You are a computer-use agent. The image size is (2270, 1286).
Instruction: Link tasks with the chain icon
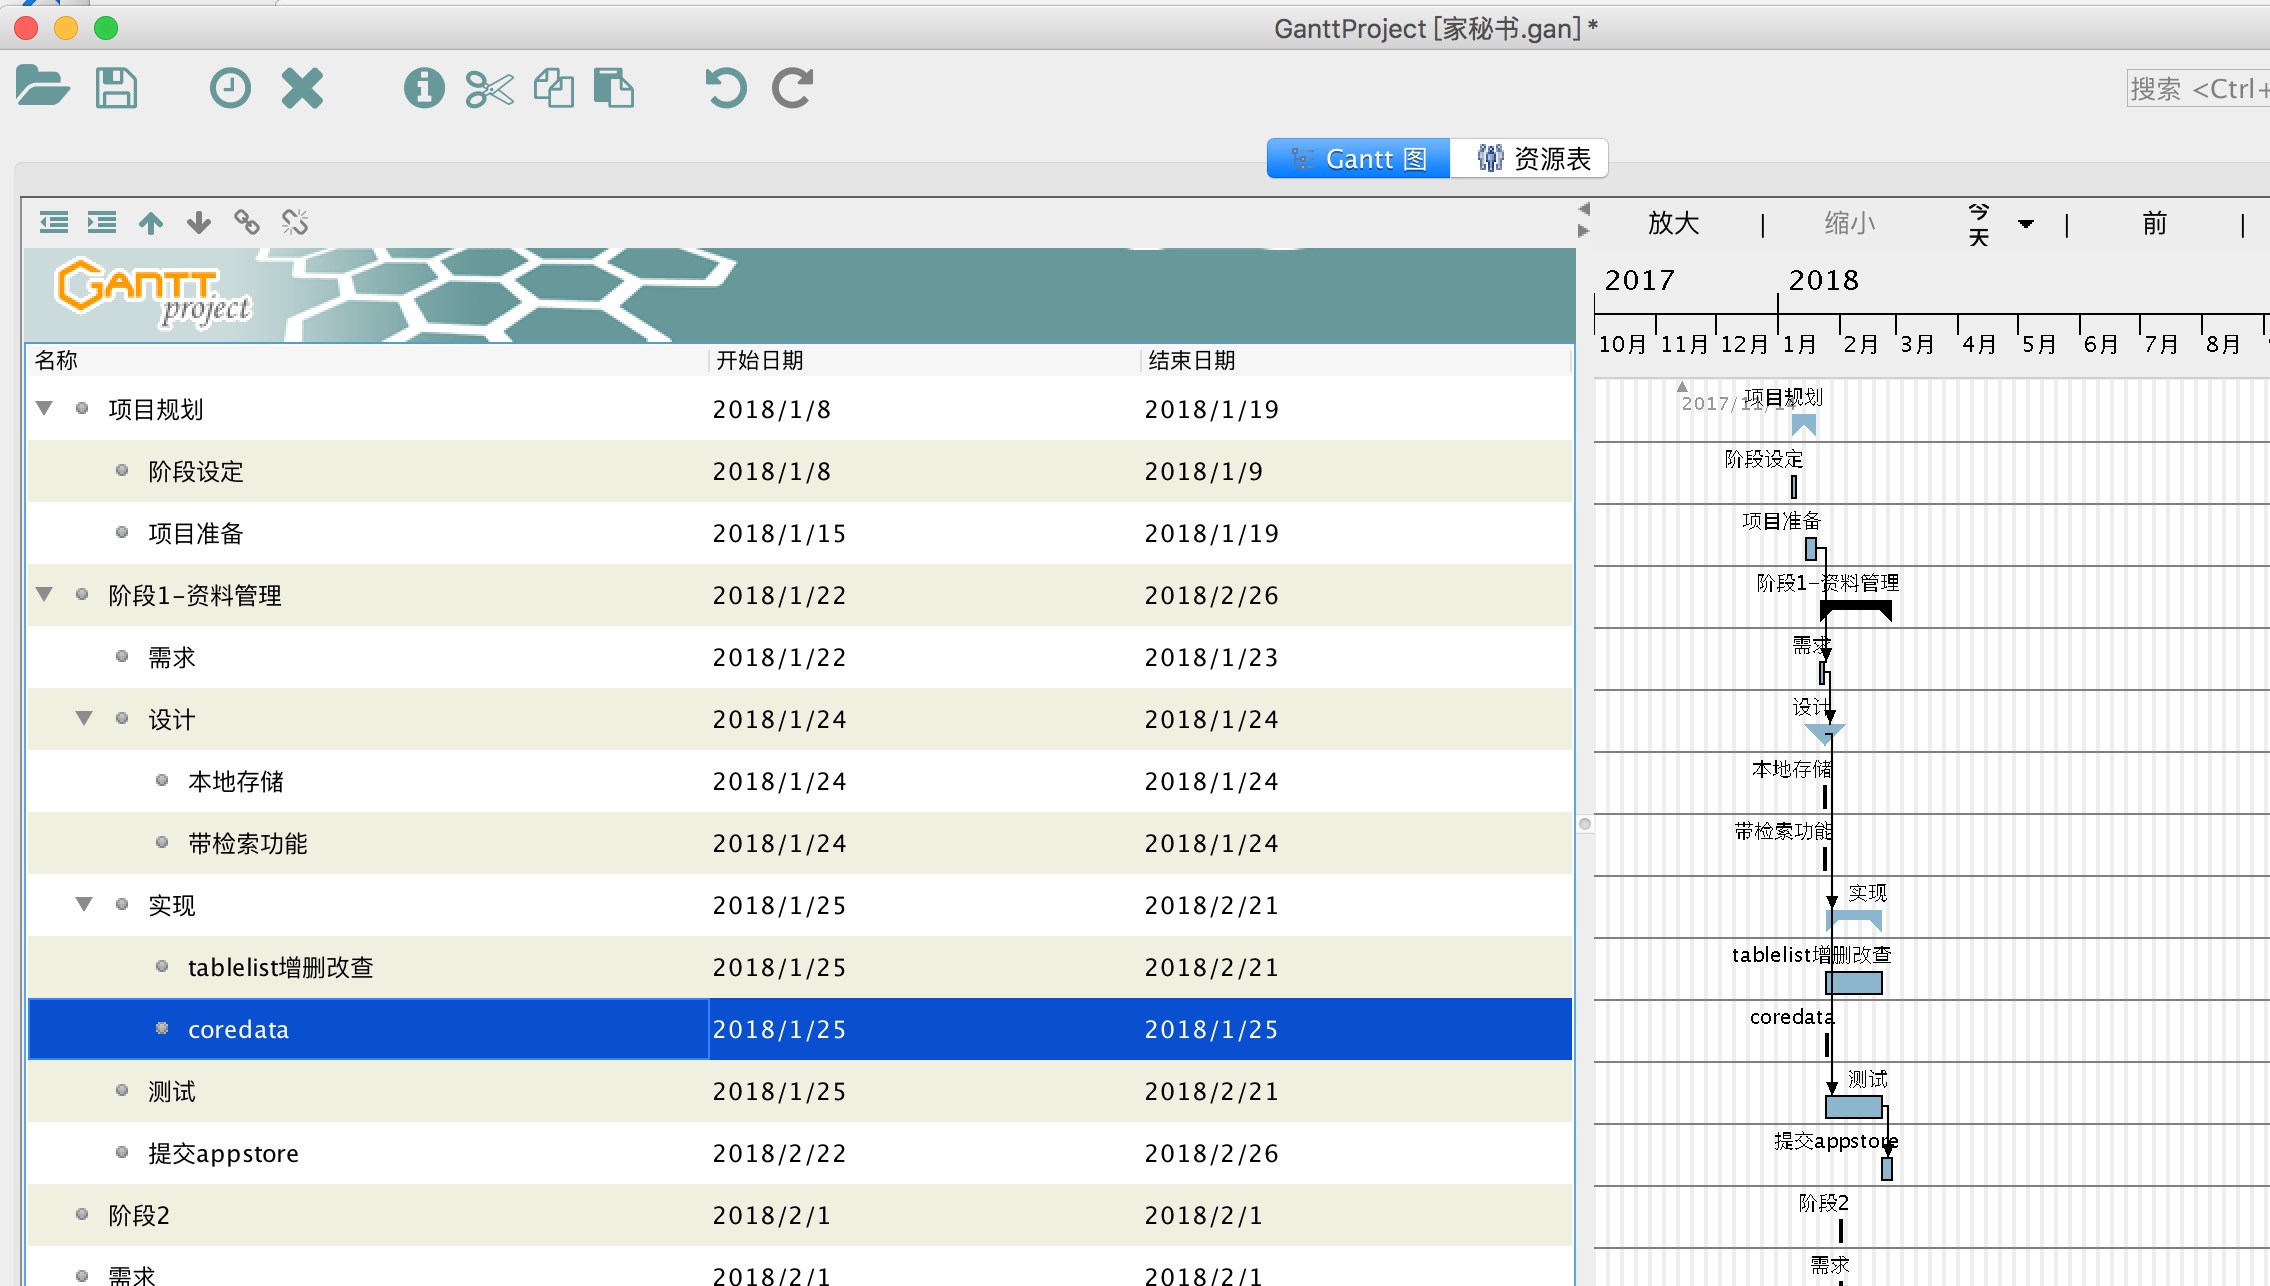[247, 222]
